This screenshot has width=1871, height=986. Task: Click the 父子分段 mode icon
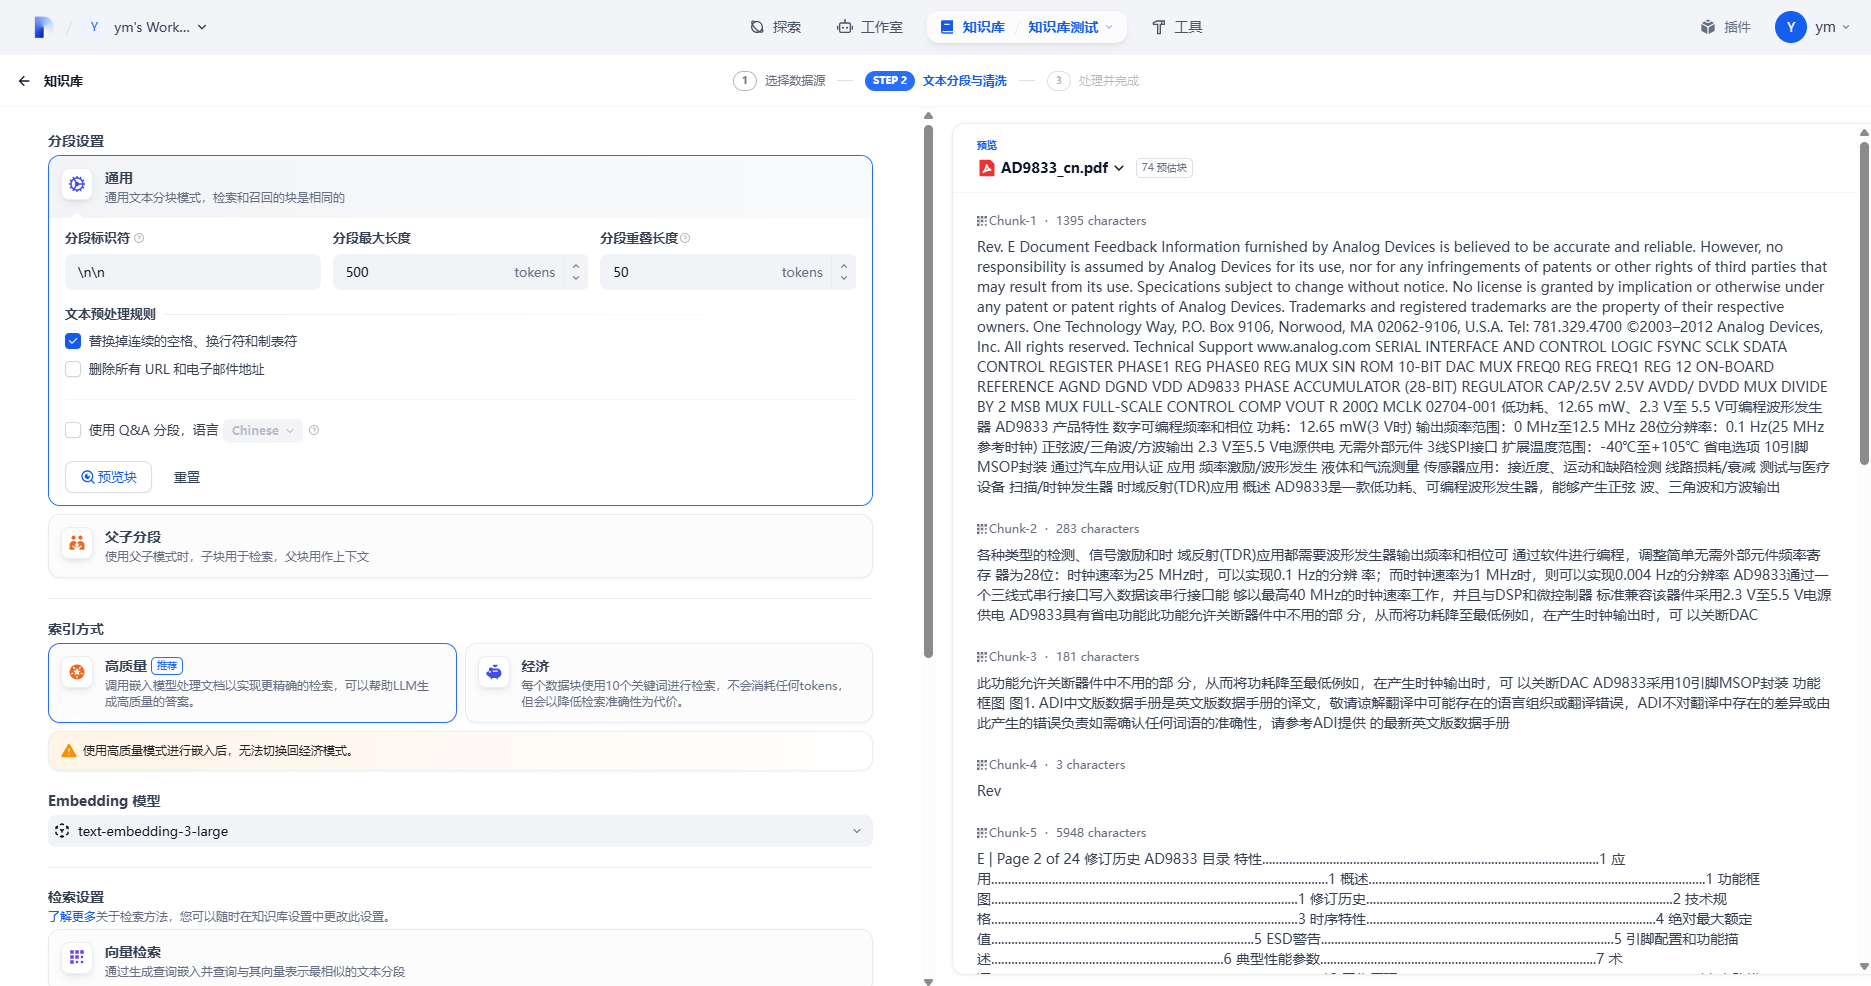pyautogui.click(x=77, y=543)
